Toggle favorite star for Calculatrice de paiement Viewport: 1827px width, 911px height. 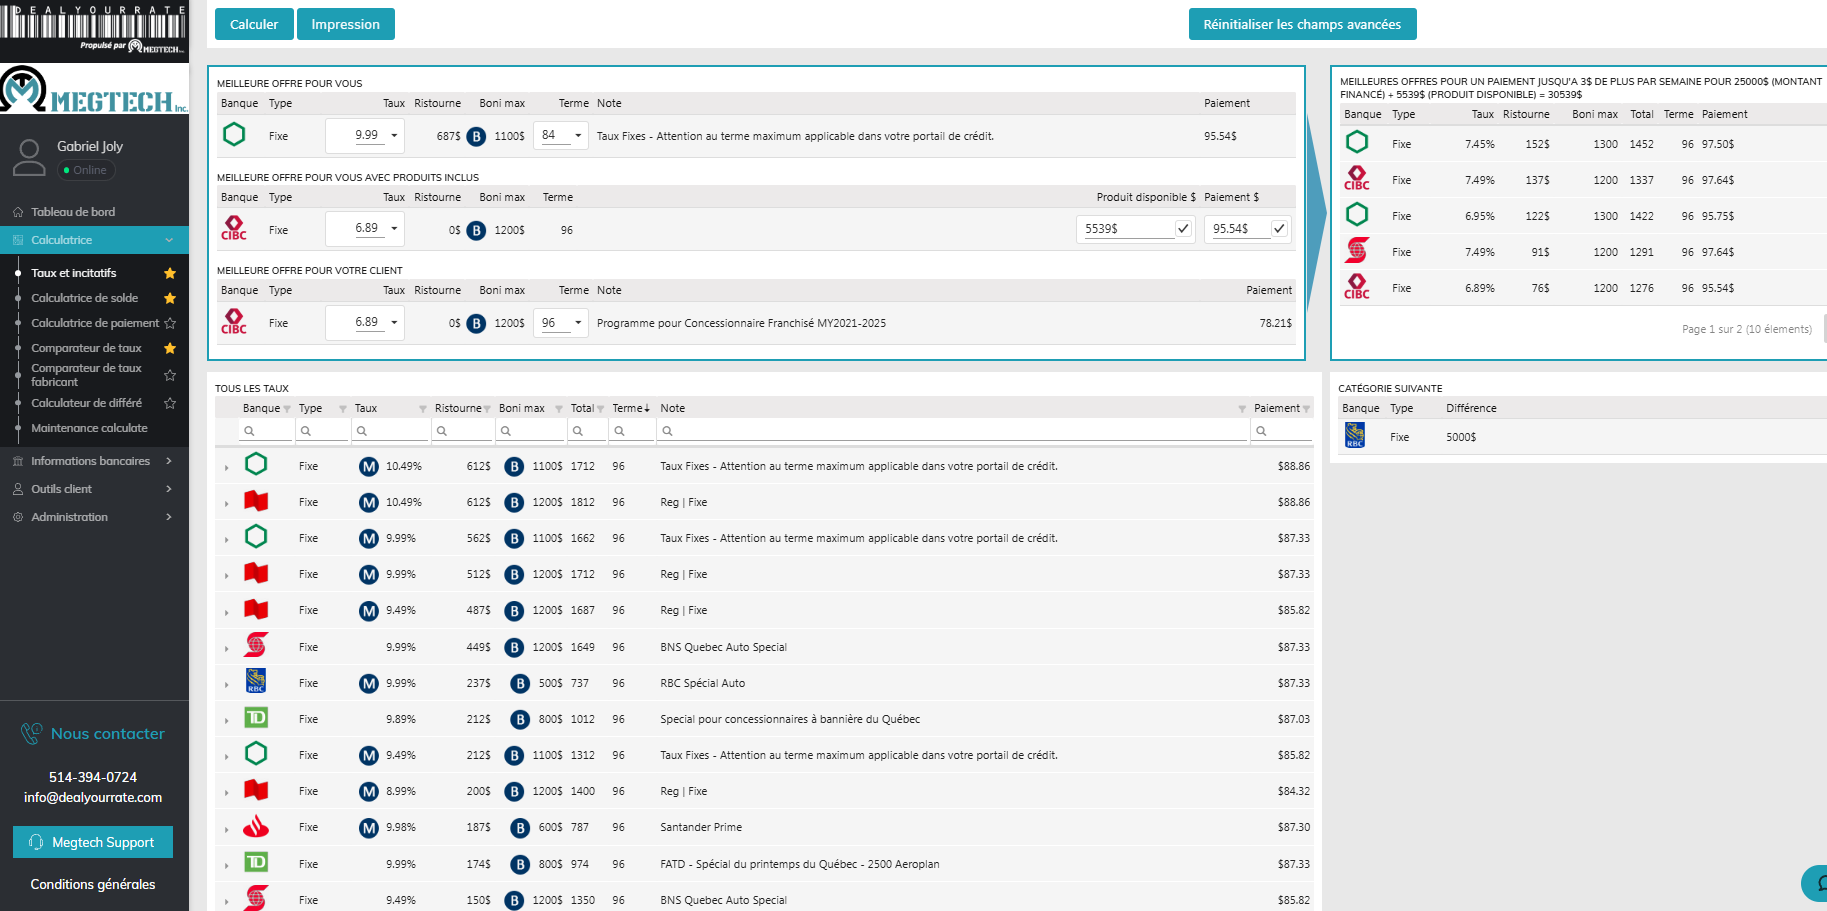(170, 323)
